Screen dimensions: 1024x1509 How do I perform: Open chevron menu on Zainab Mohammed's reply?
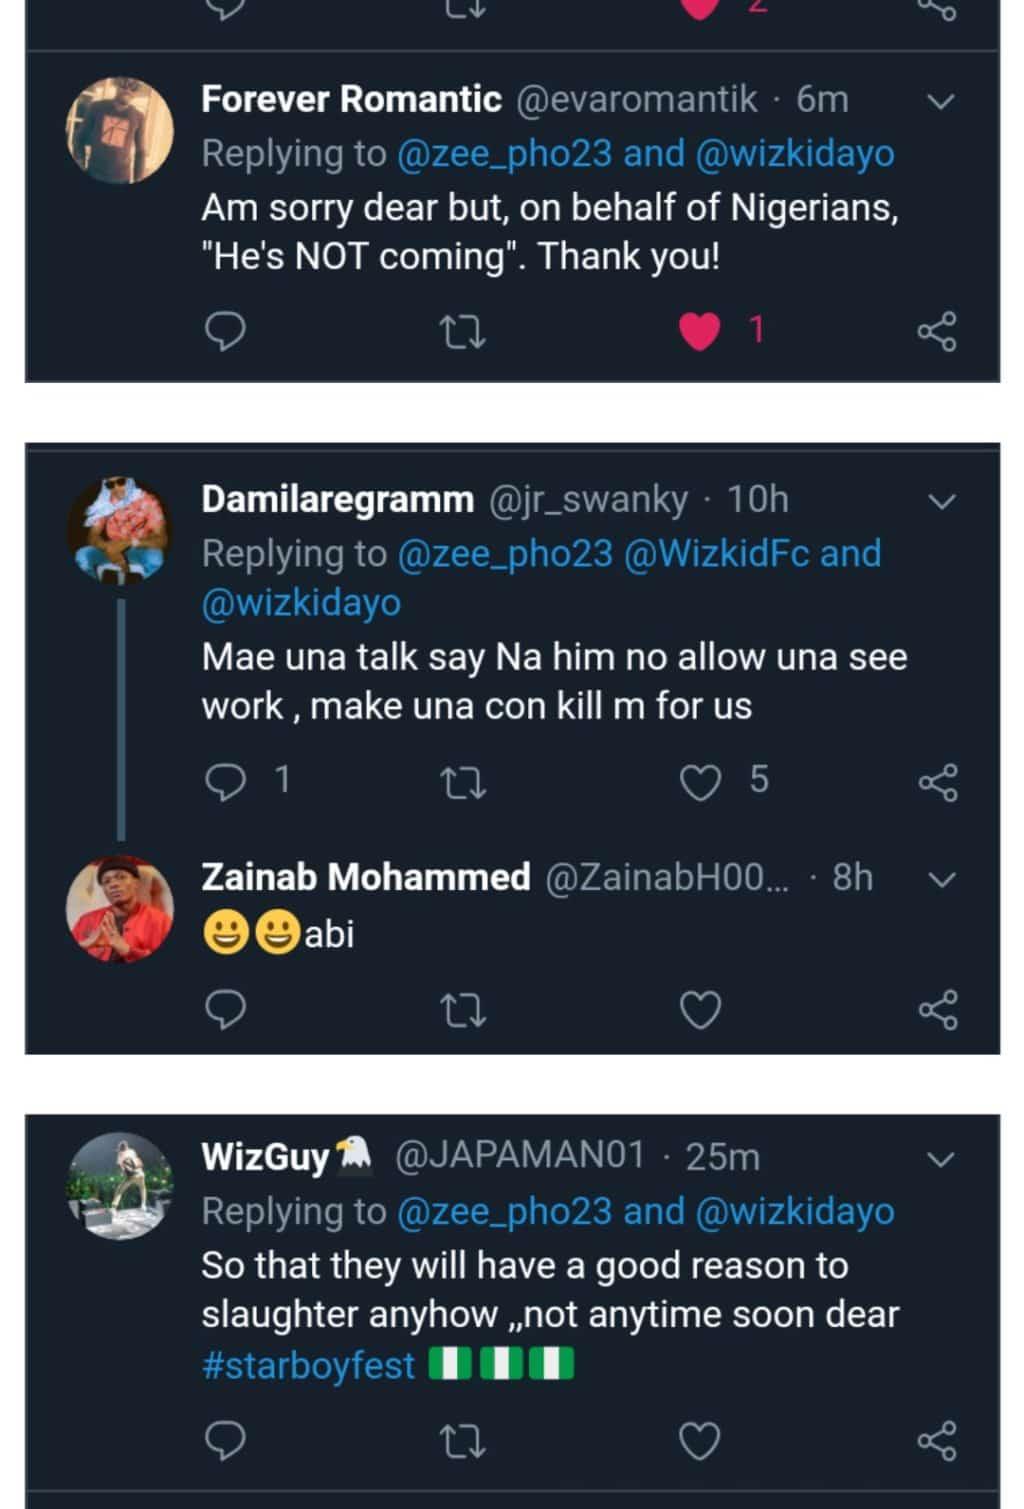pos(941,880)
